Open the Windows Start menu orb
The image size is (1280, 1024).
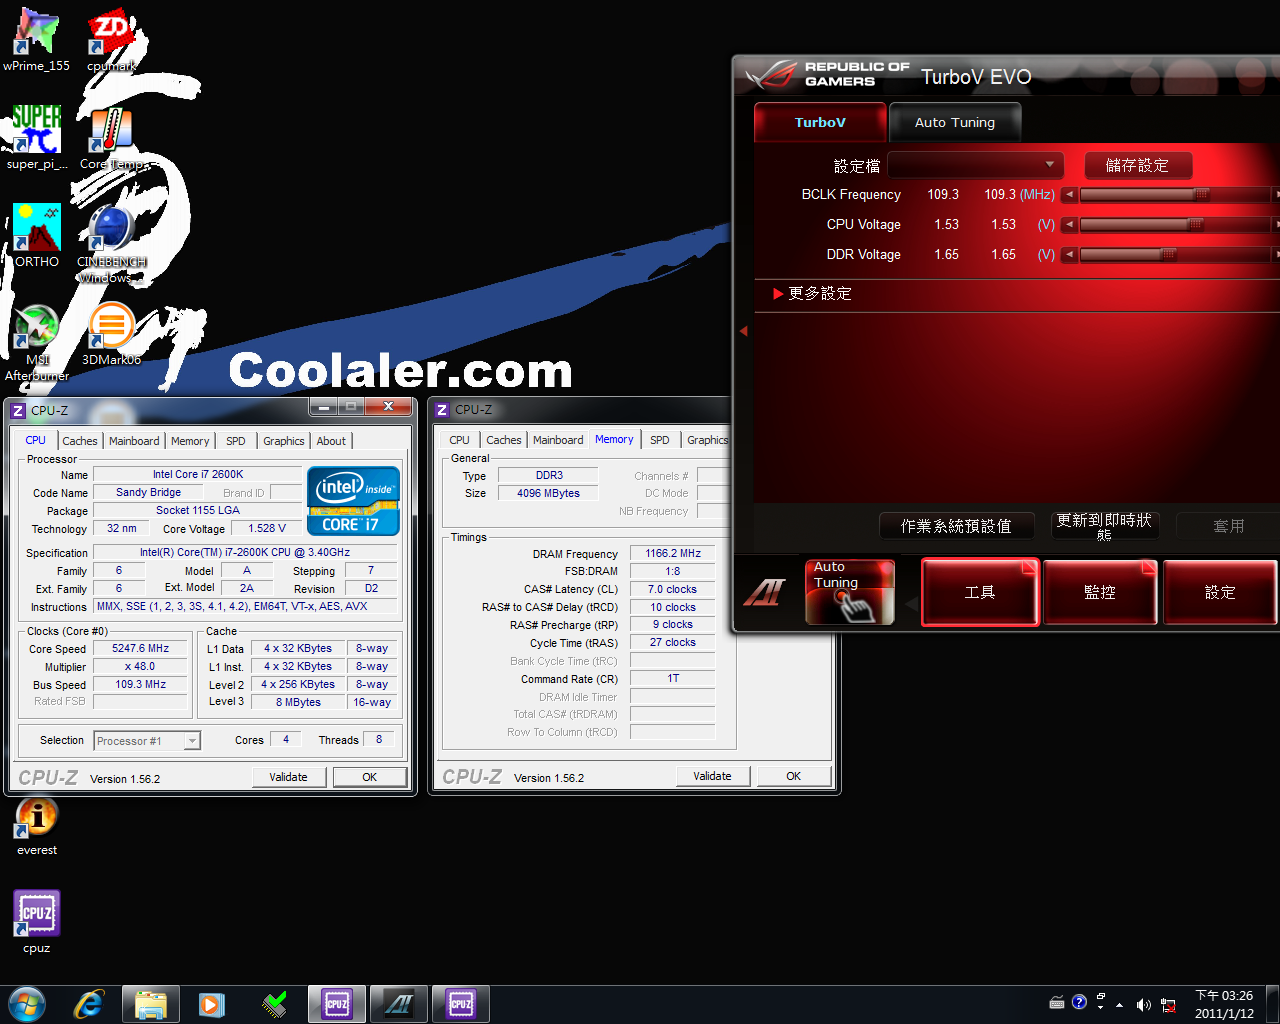27,1004
